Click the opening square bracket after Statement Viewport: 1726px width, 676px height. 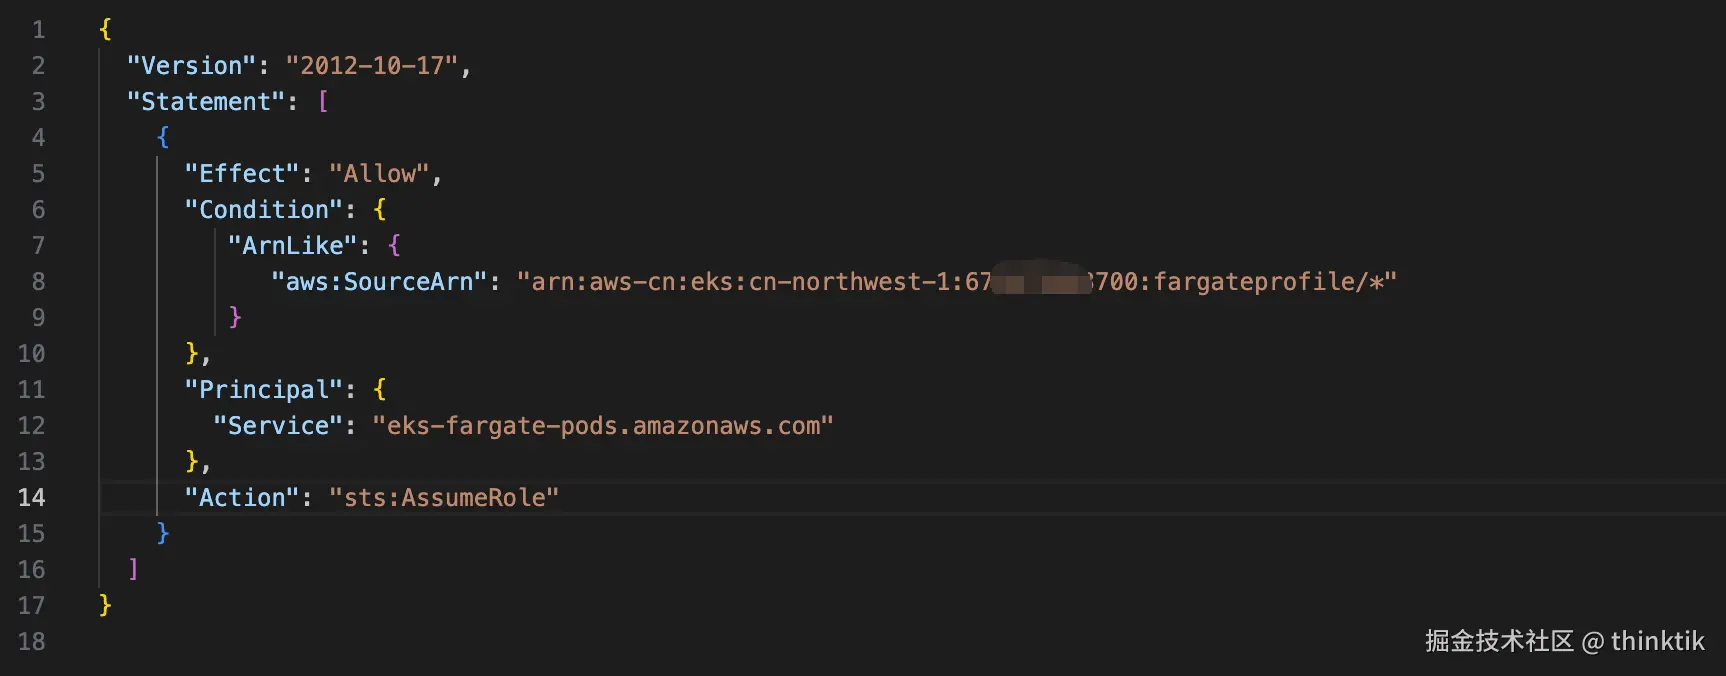(x=323, y=101)
